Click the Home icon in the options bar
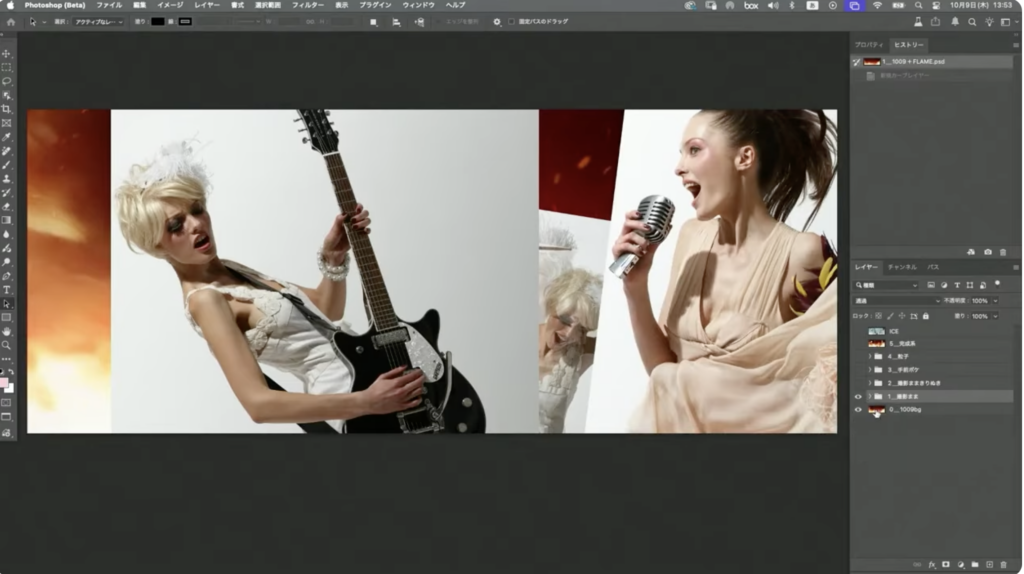 (x=11, y=21)
